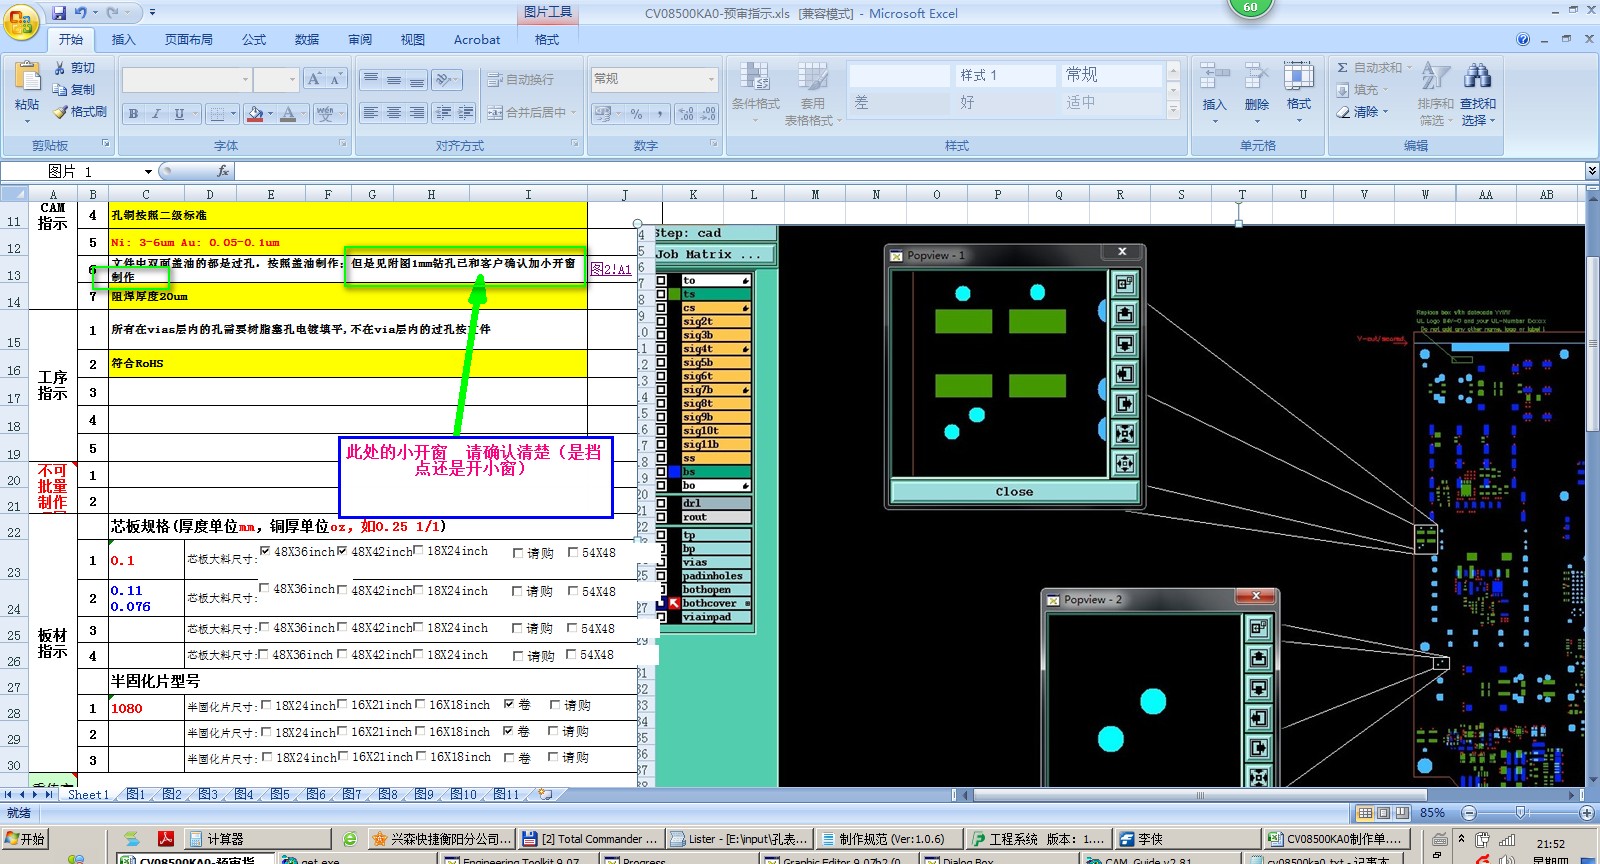Screen dimensions: 1600x864
Task: Uncheck 48X36inch checkbox in the 0.1 row
Action: [265, 551]
